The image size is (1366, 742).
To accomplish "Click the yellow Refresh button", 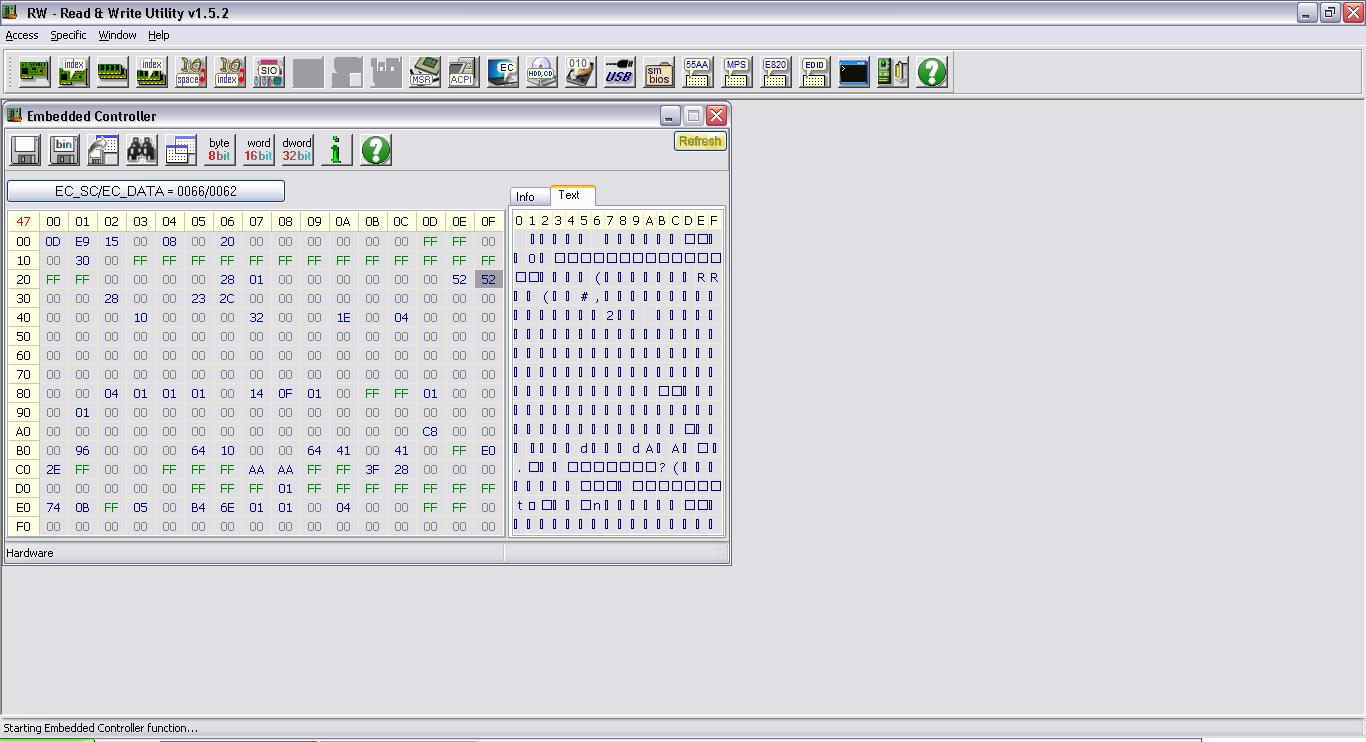I will click(700, 141).
